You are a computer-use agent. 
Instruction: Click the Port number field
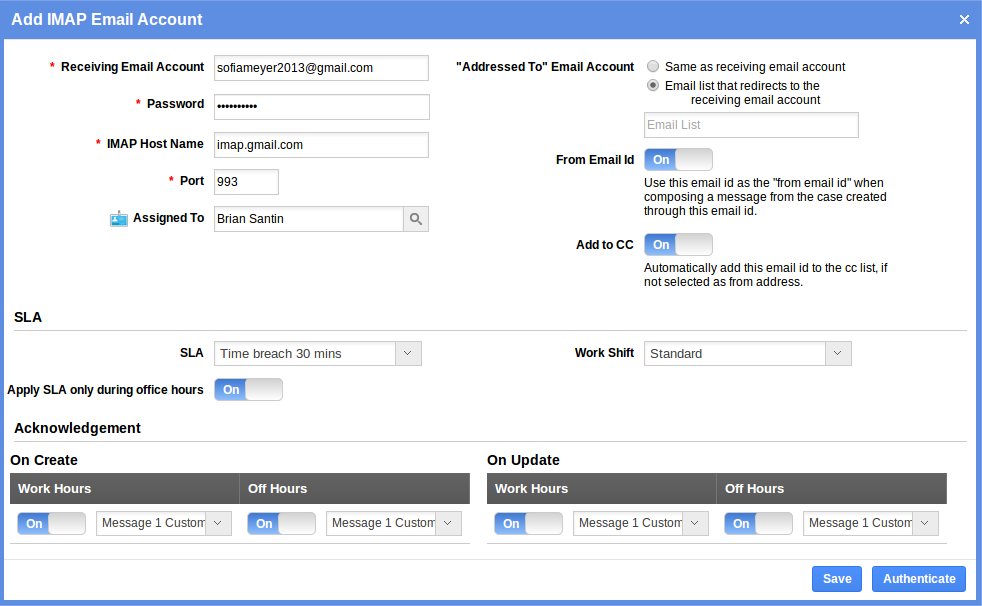click(x=246, y=181)
